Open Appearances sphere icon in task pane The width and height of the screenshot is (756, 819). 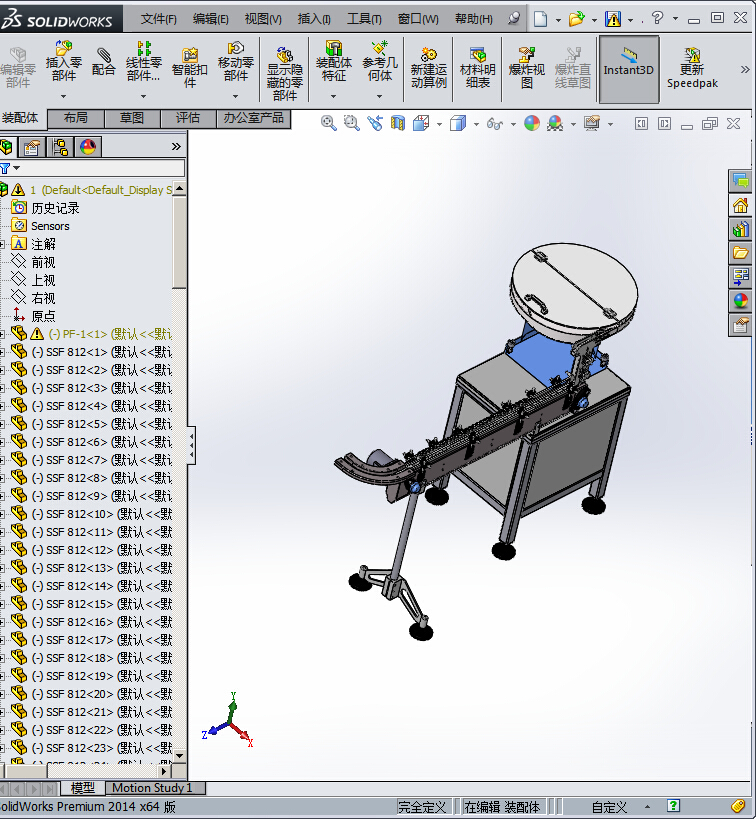pyautogui.click(x=740, y=301)
